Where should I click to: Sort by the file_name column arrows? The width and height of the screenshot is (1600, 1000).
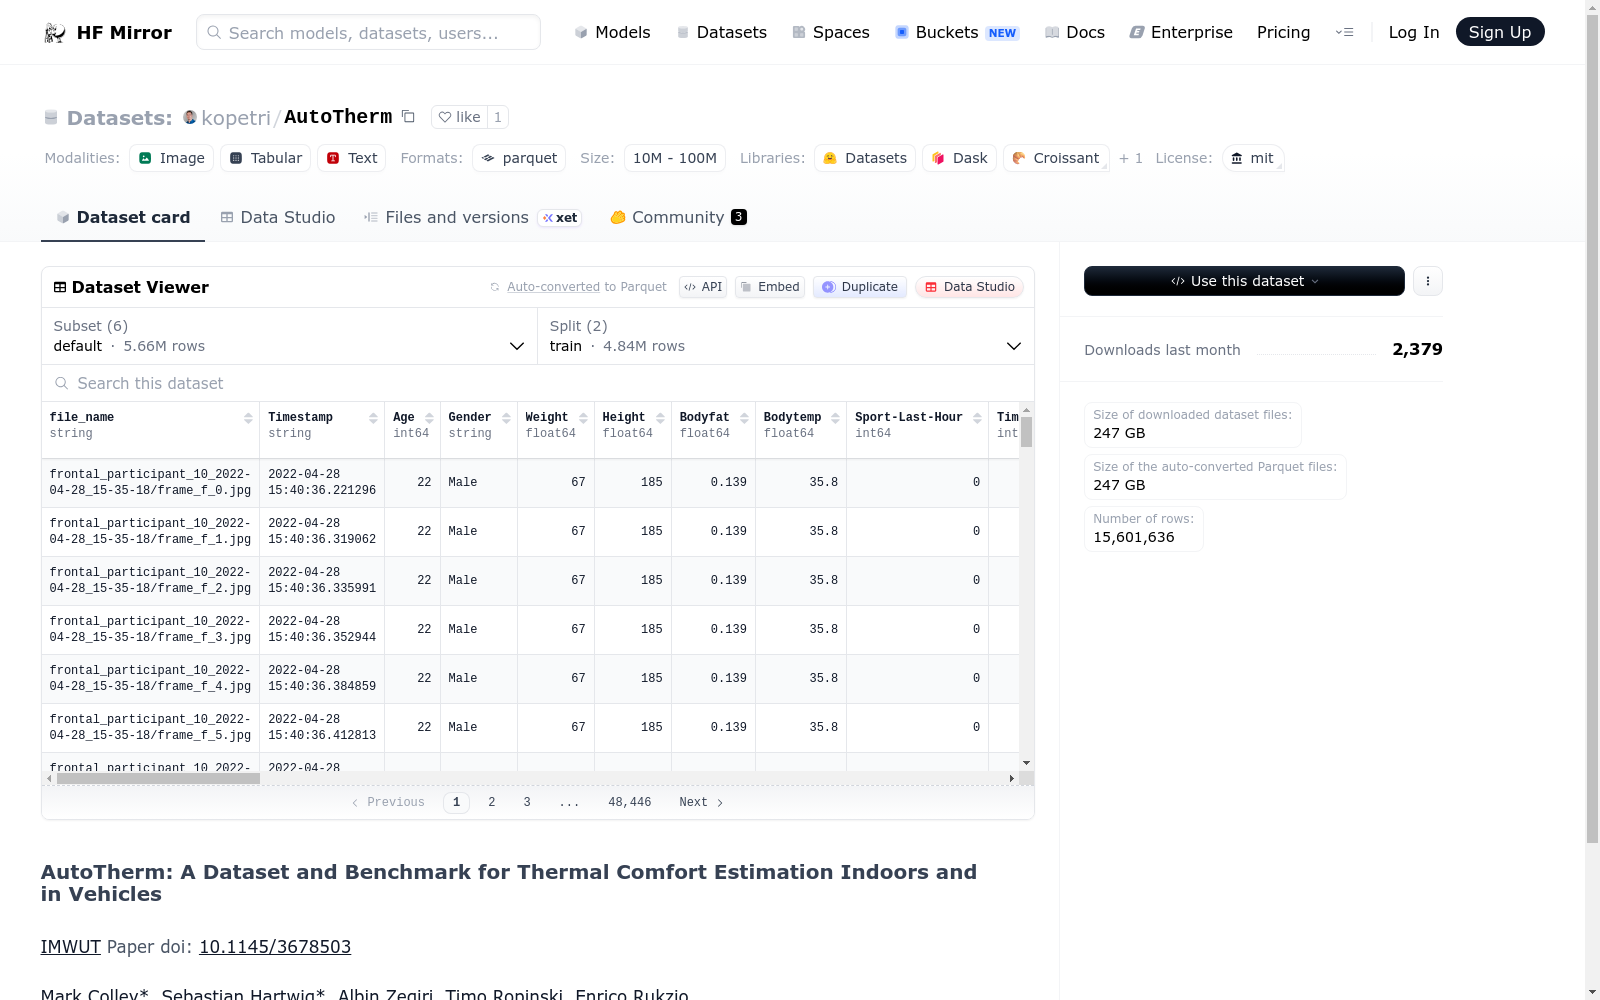[x=248, y=418]
